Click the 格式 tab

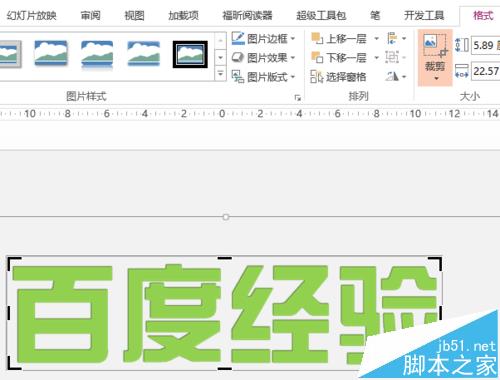click(483, 15)
